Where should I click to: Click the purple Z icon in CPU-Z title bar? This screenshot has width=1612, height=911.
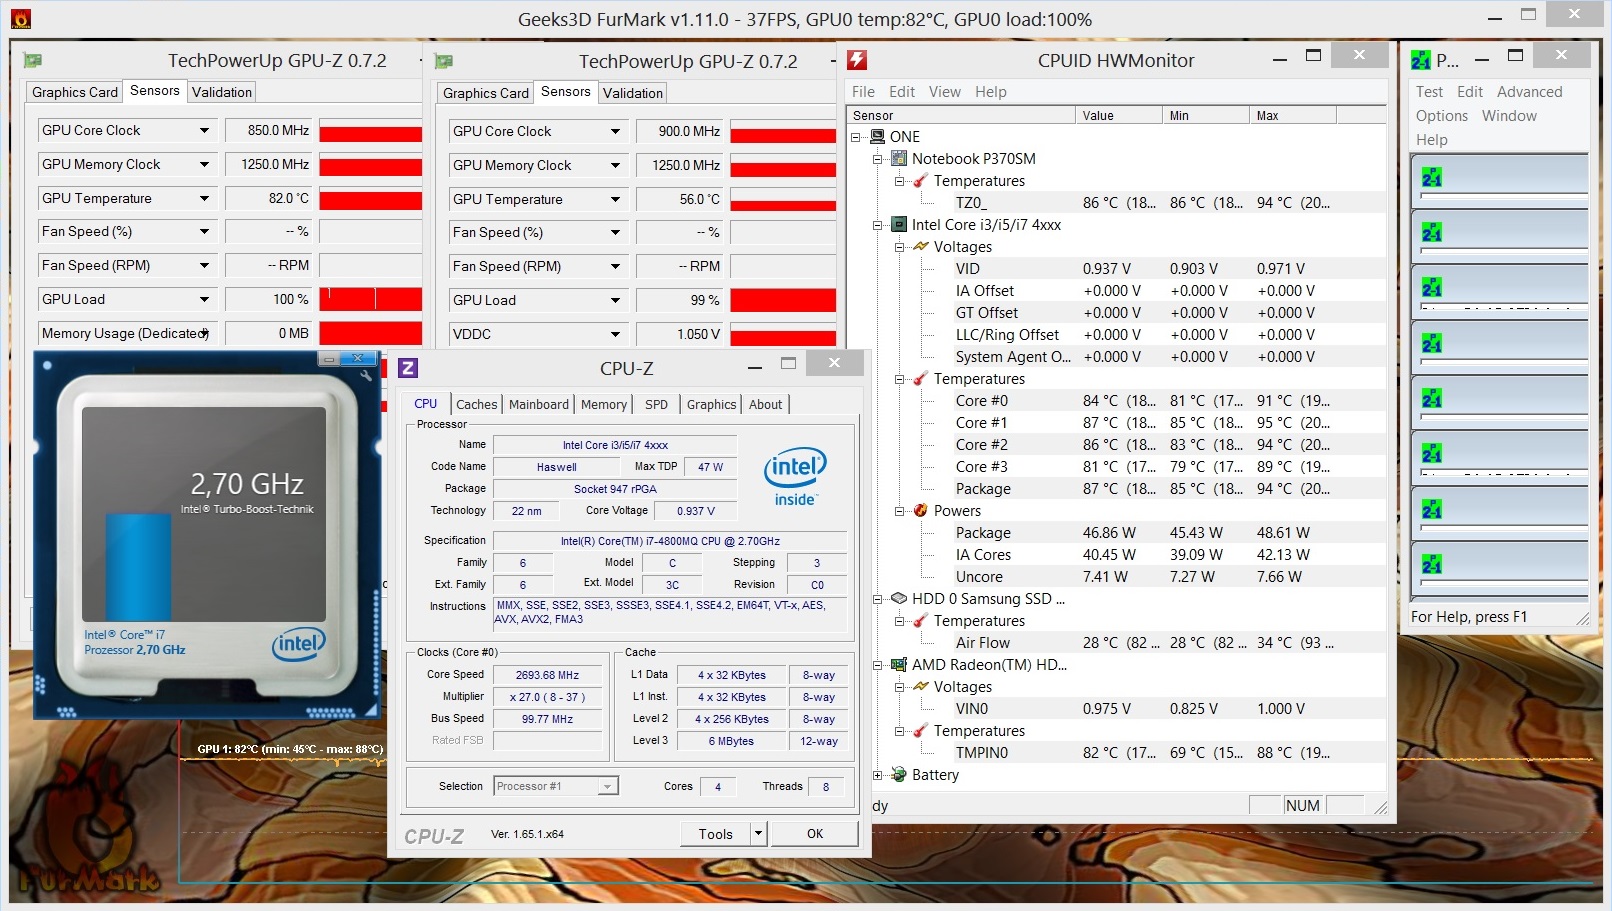(408, 368)
